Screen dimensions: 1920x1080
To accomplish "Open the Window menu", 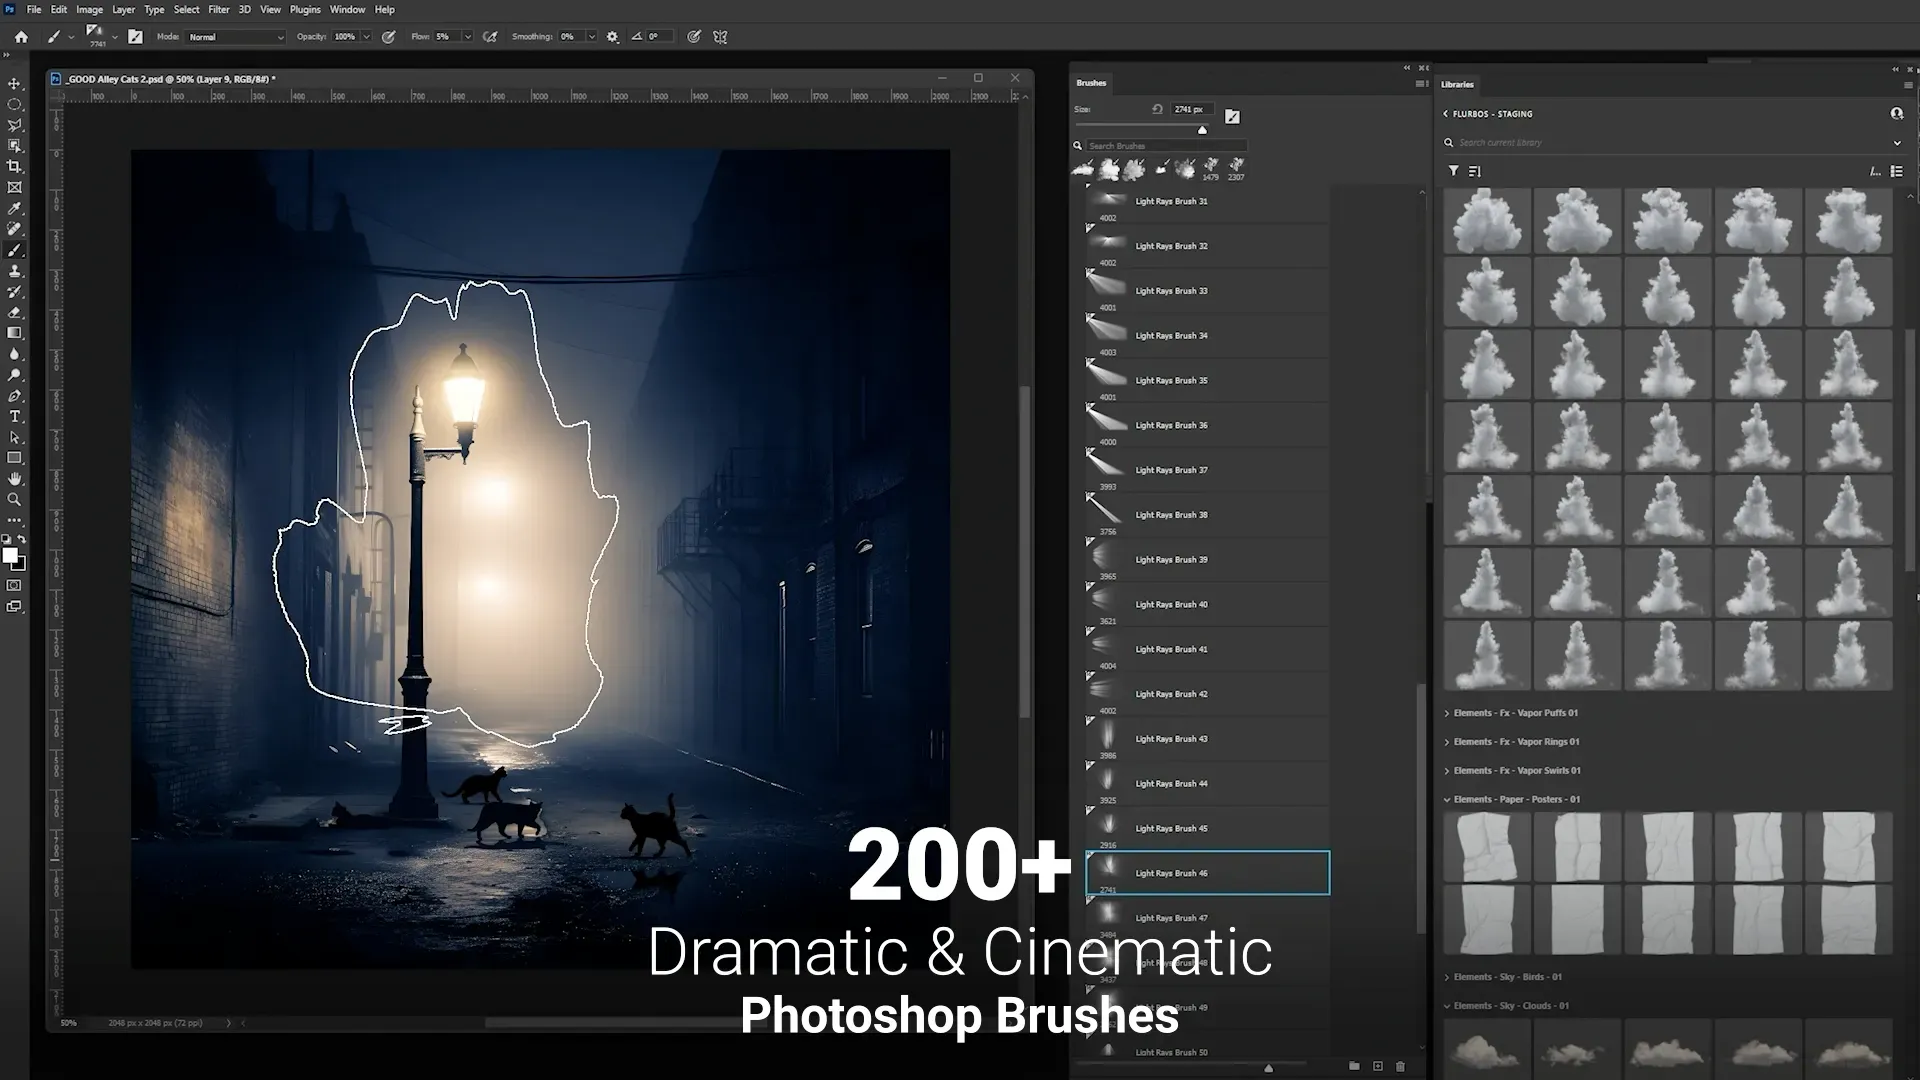I will point(347,9).
